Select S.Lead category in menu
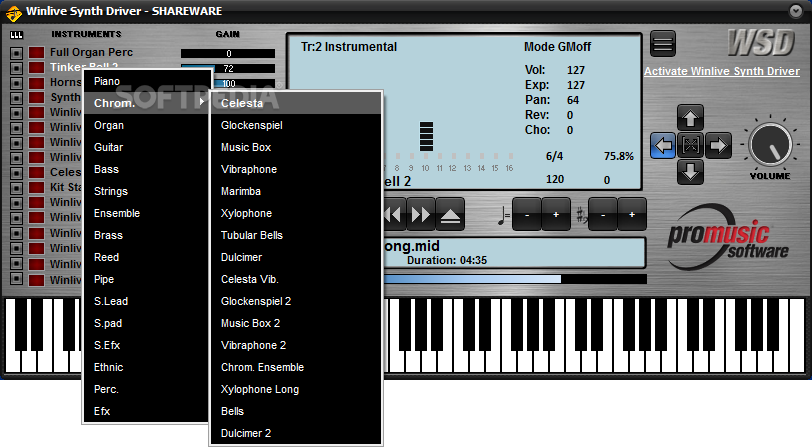812x447 pixels. pos(146,301)
